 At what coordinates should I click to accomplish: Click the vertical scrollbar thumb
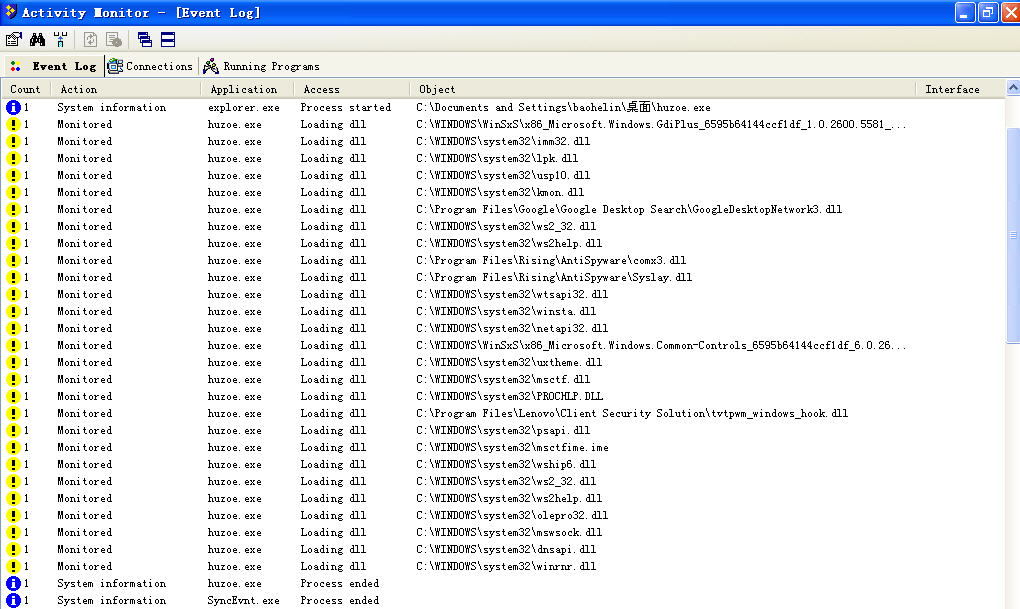click(1013, 235)
